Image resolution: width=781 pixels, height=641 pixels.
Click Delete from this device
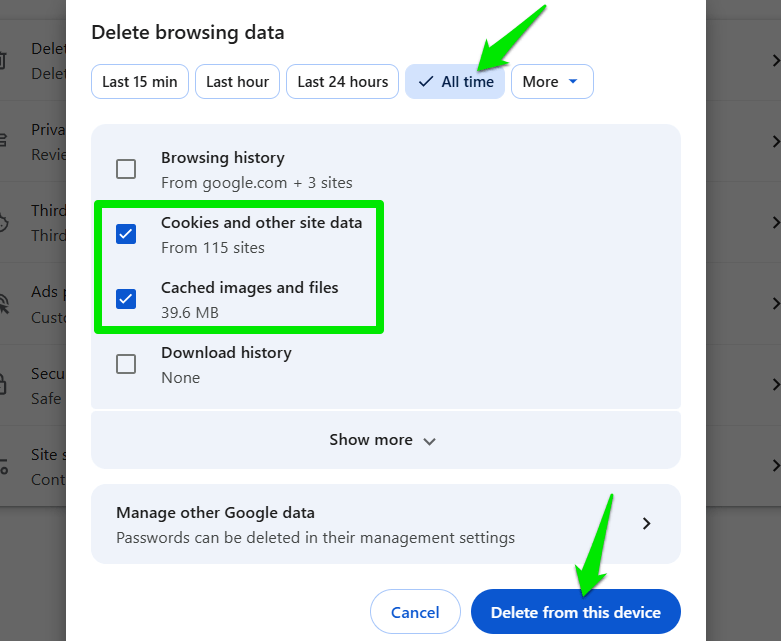pyautogui.click(x=576, y=612)
